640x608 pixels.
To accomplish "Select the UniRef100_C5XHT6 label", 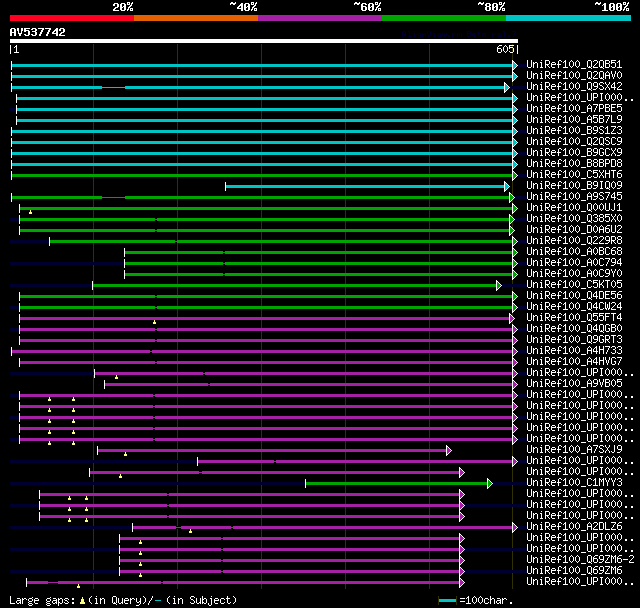I will point(574,175).
